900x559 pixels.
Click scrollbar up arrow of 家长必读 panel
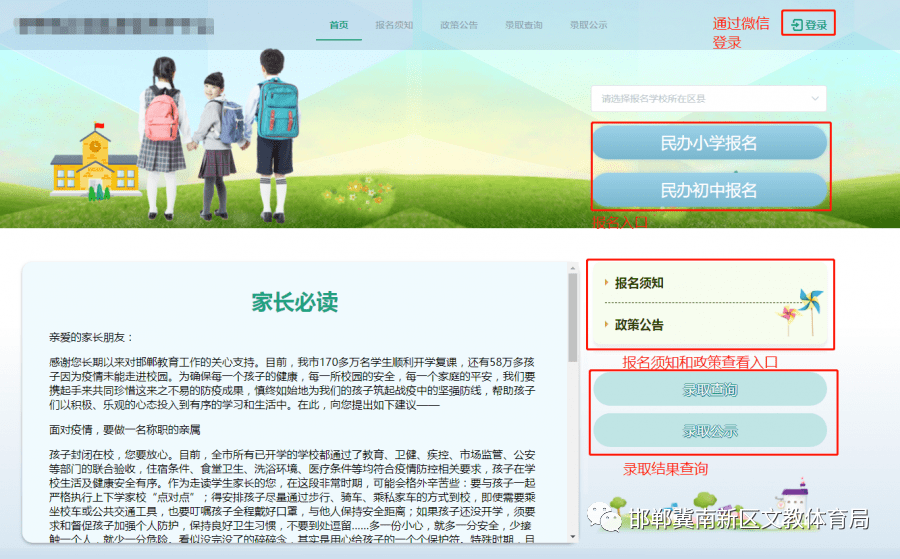573,268
